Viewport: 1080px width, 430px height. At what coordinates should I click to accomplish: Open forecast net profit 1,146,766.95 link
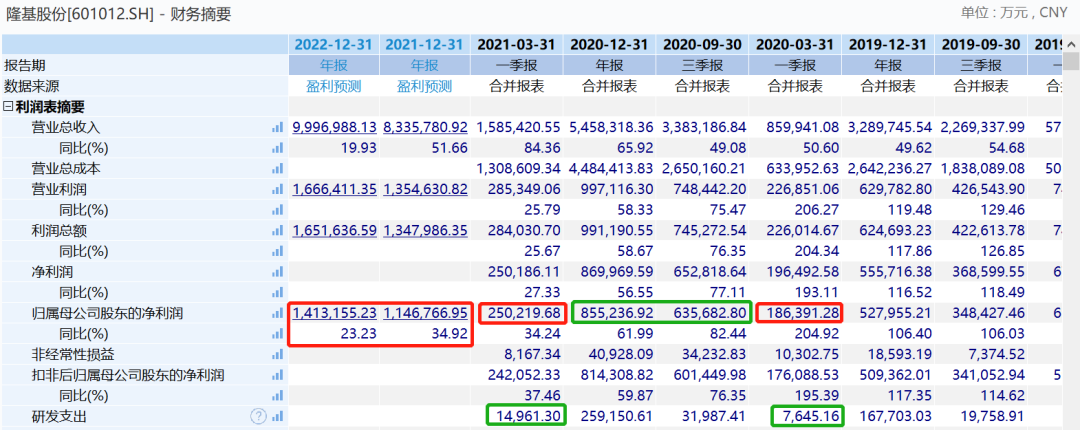tap(426, 314)
